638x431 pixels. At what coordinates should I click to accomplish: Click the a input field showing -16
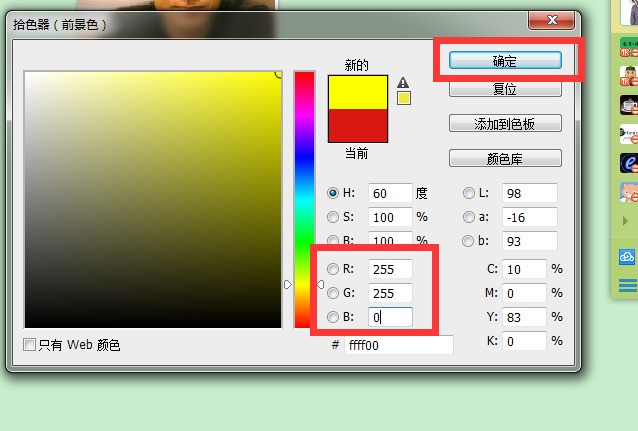(x=529, y=217)
